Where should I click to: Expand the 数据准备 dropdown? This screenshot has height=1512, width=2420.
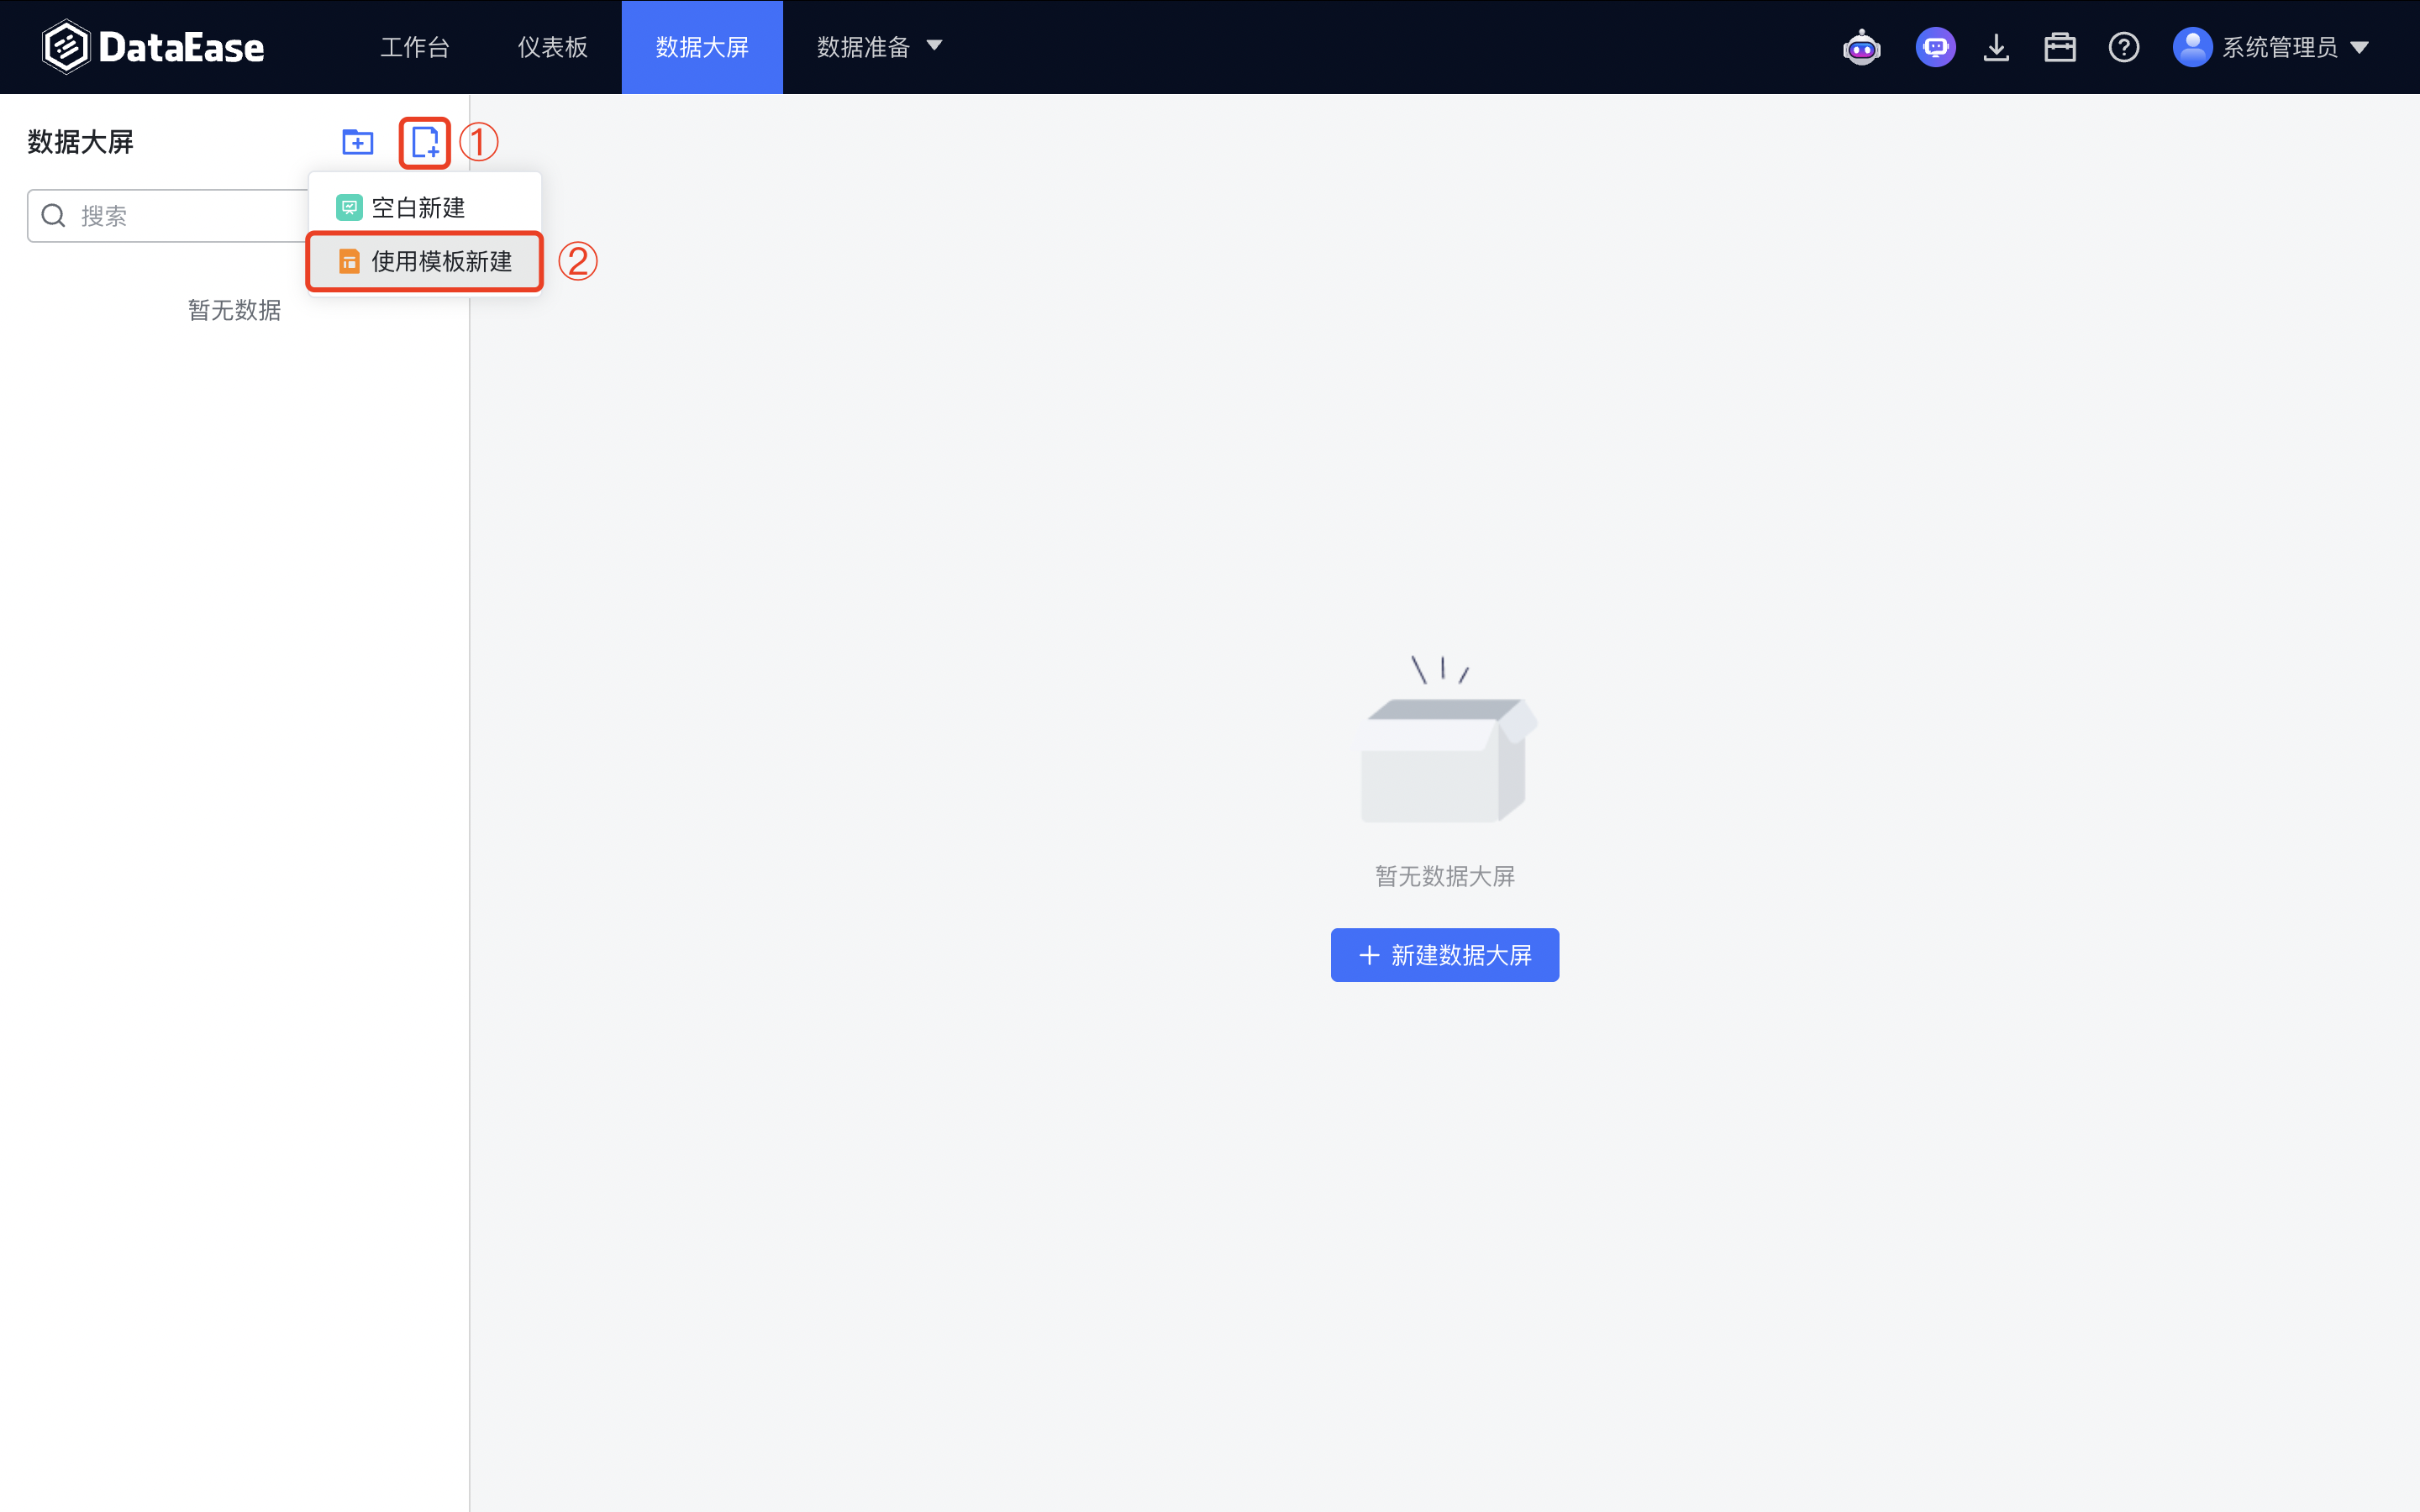pyautogui.click(x=878, y=46)
